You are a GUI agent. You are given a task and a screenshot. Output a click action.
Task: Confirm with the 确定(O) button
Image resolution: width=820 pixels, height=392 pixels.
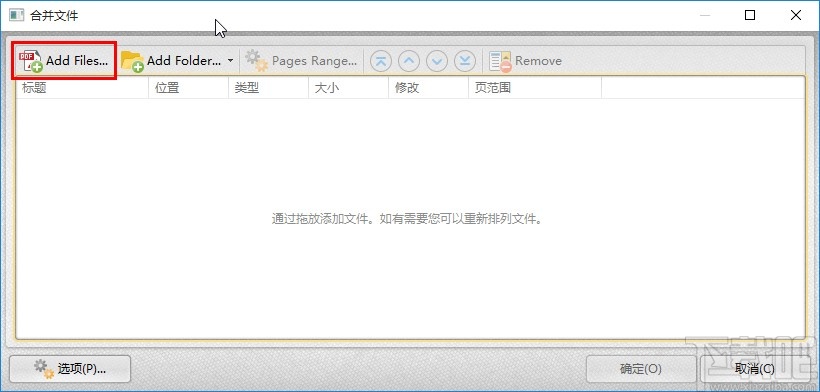pyautogui.click(x=641, y=369)
